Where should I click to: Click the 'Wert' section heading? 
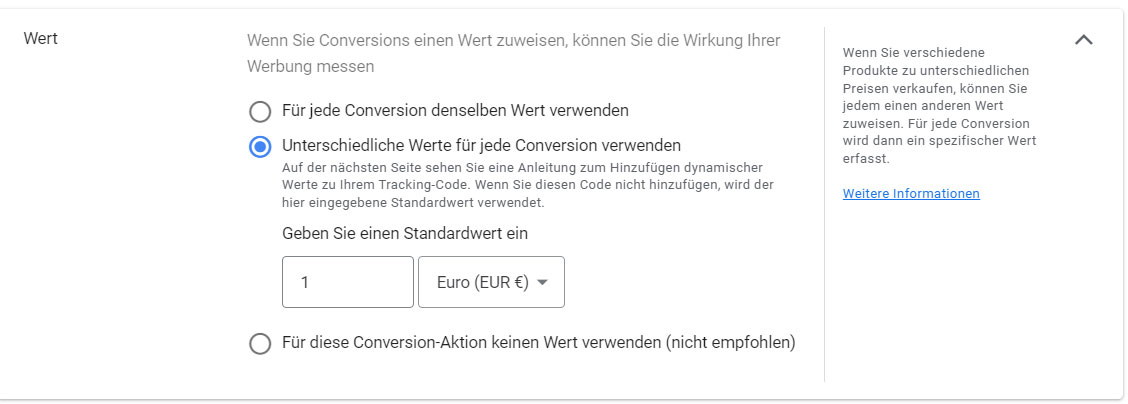40,39
